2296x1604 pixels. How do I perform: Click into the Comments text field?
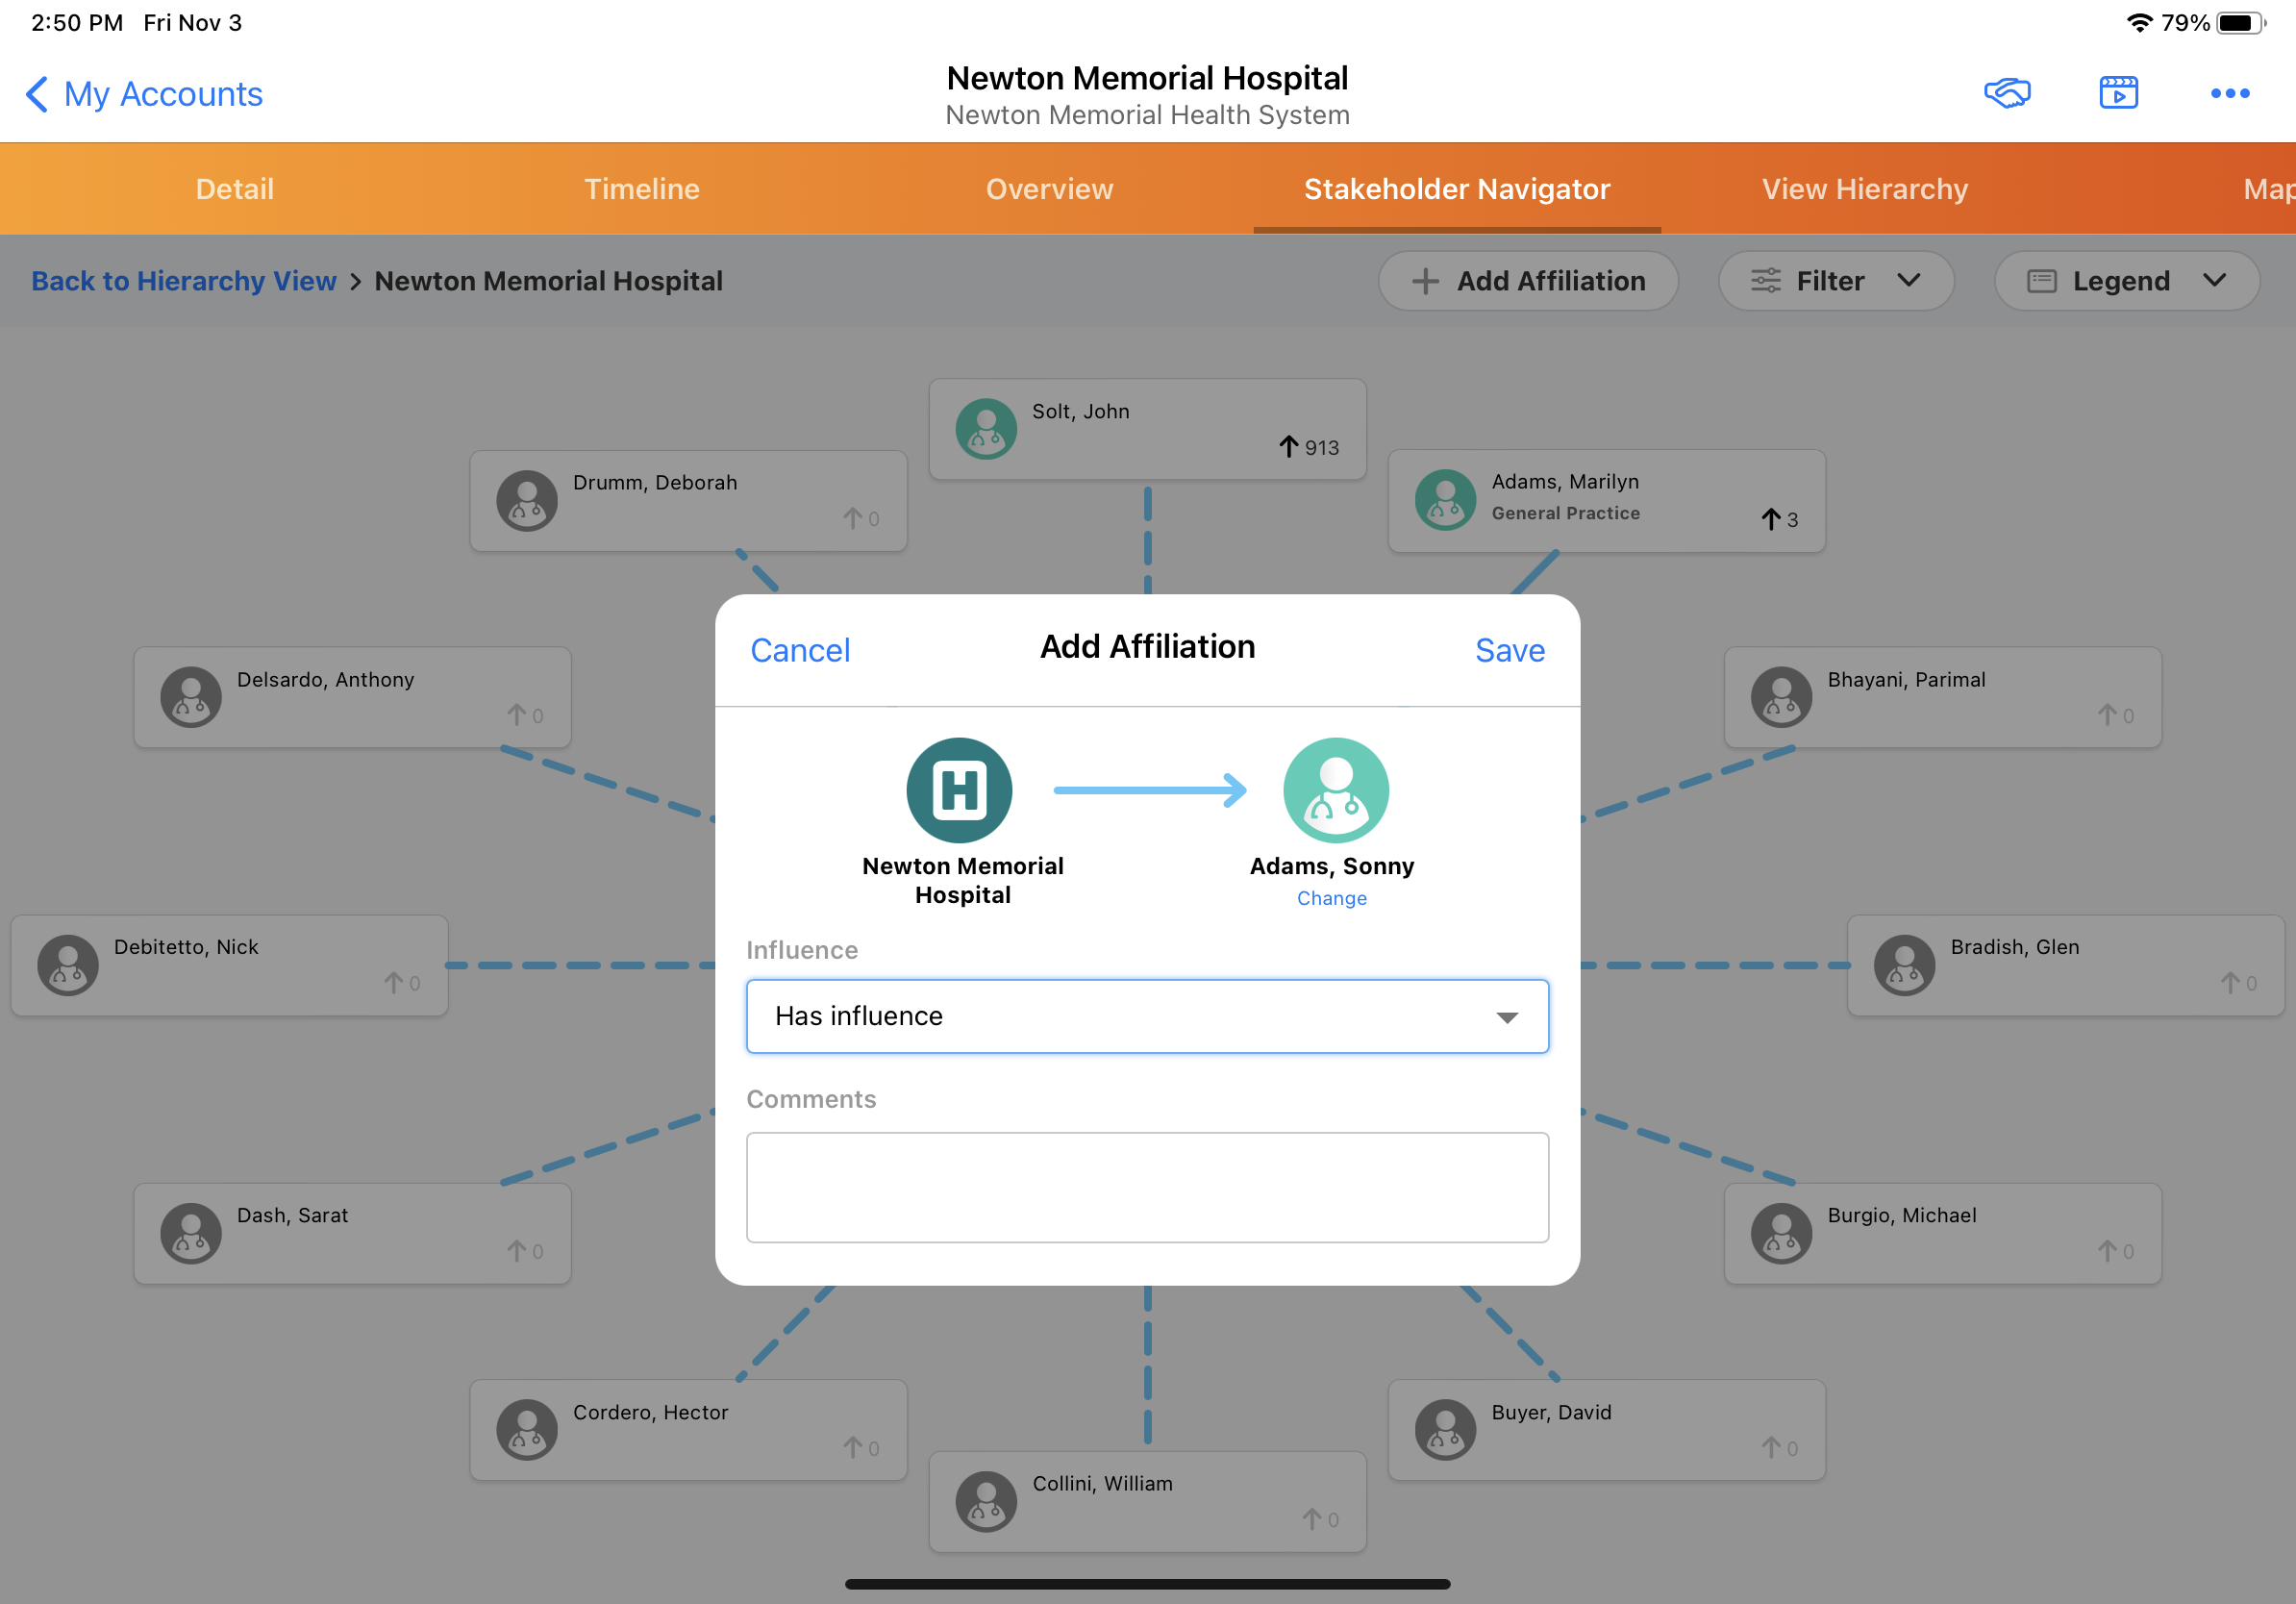1147,1187
